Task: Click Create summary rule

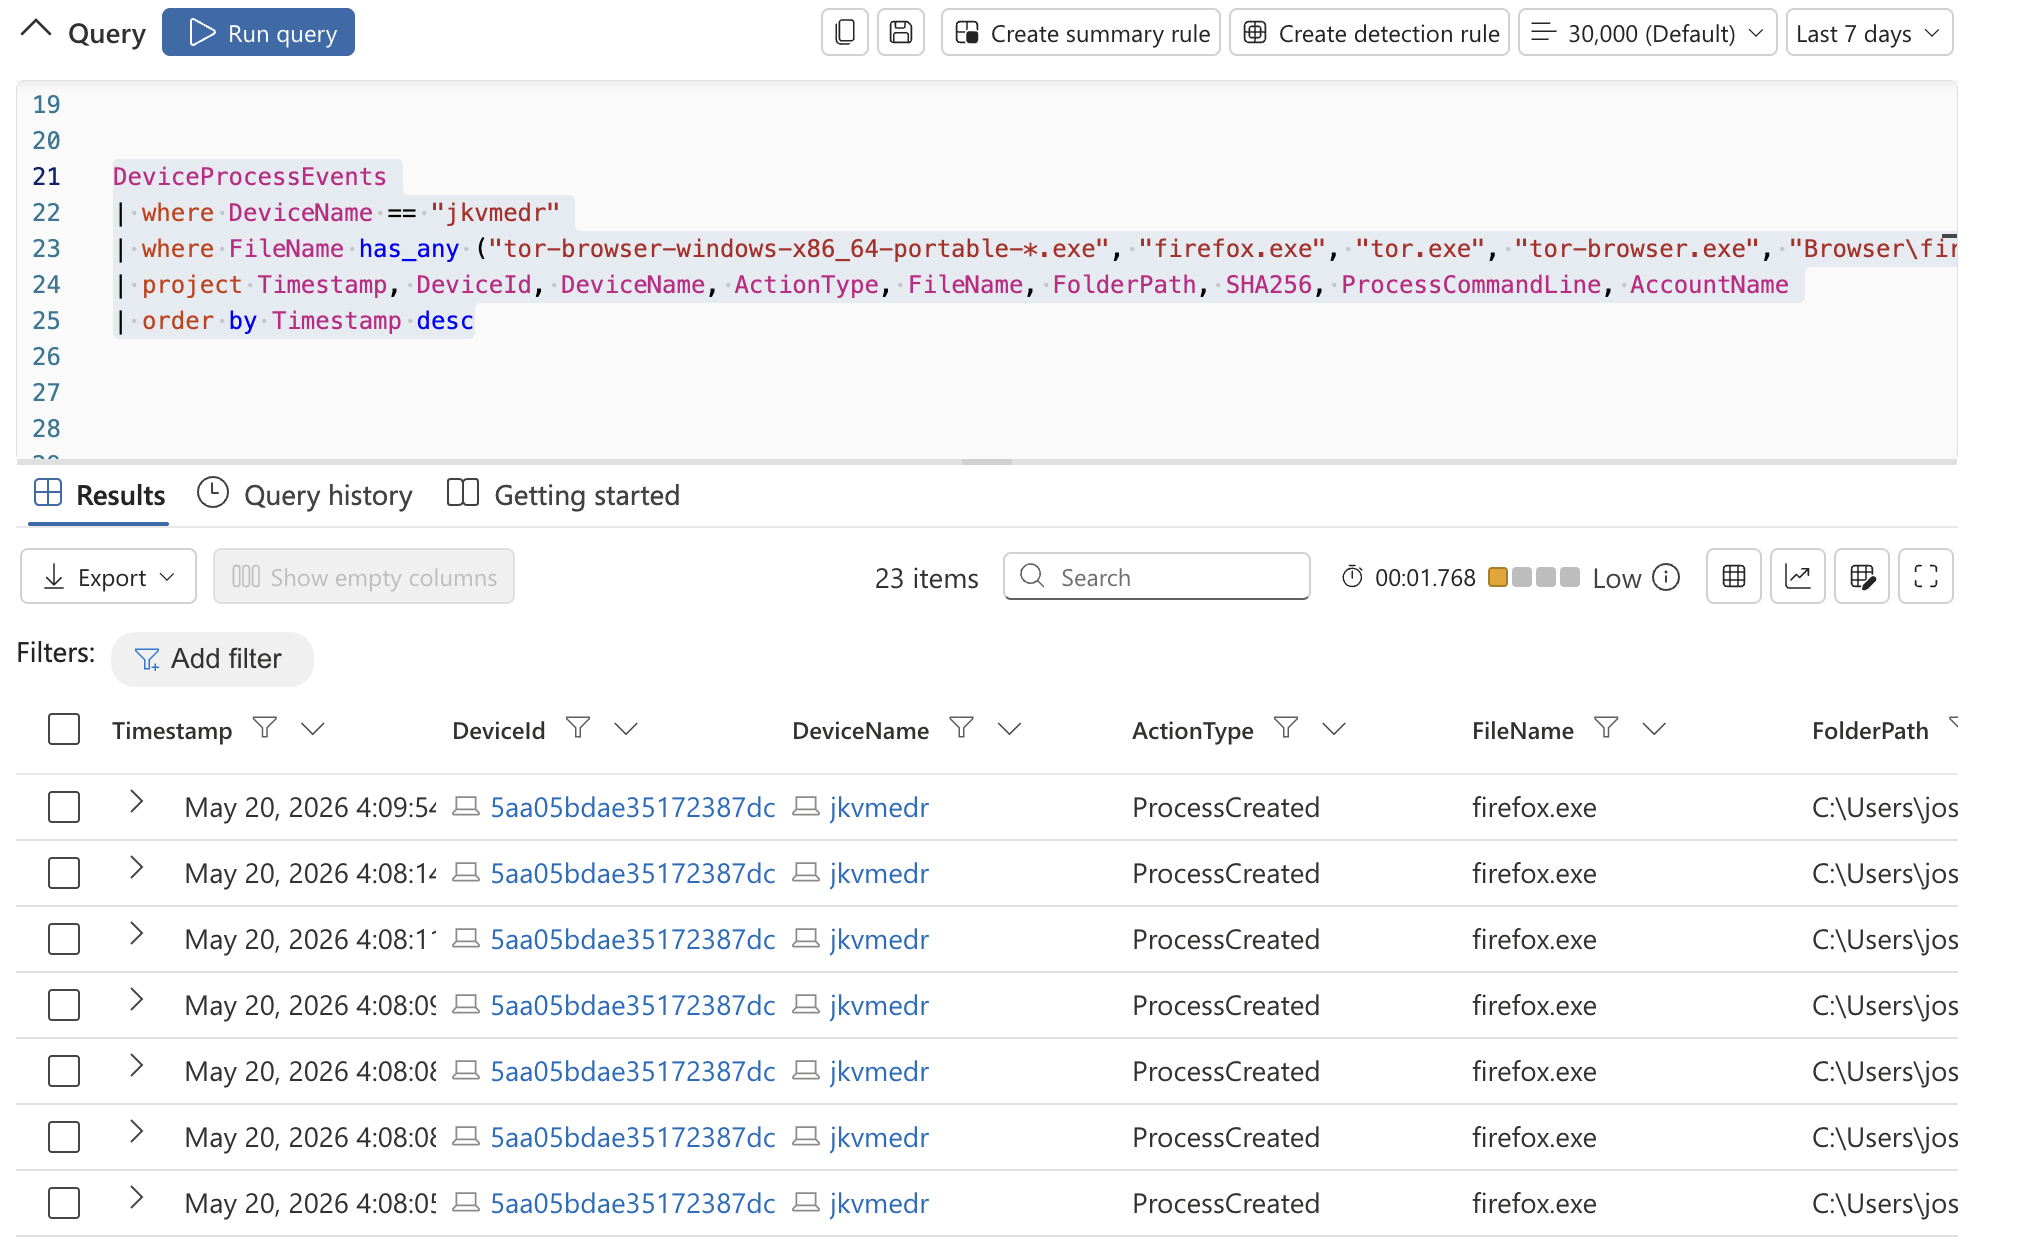Action: point(1081,32)
